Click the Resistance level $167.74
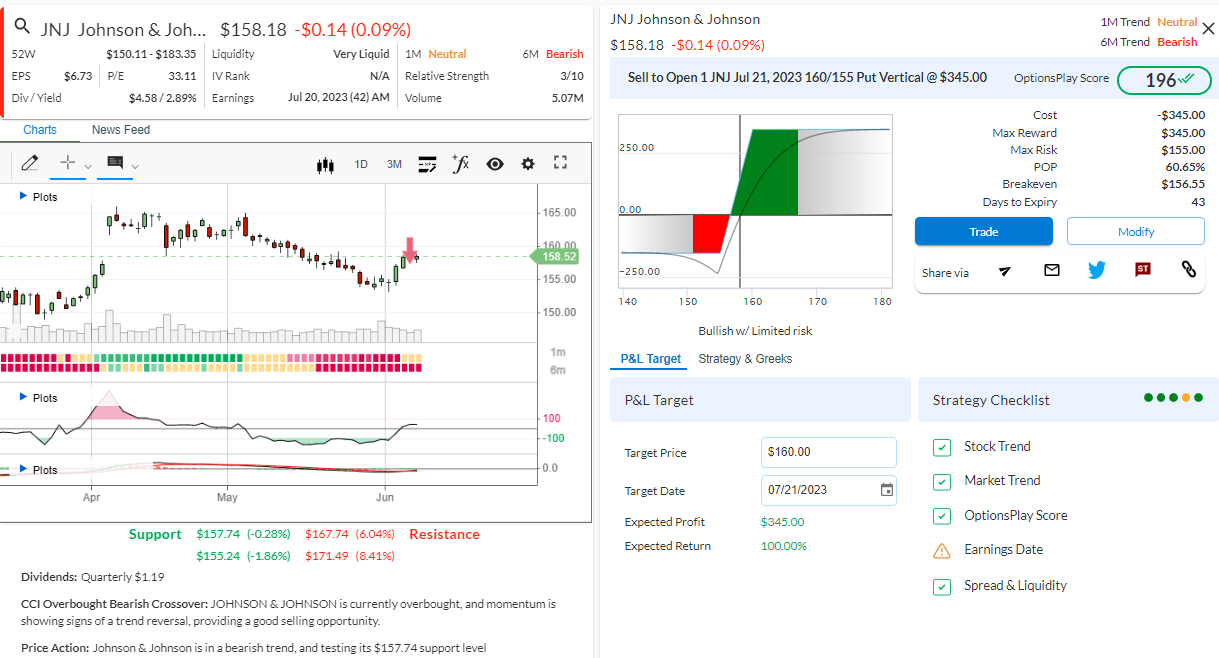The height and width of the screenshot is (658, 1219). [x=327, y=534]
